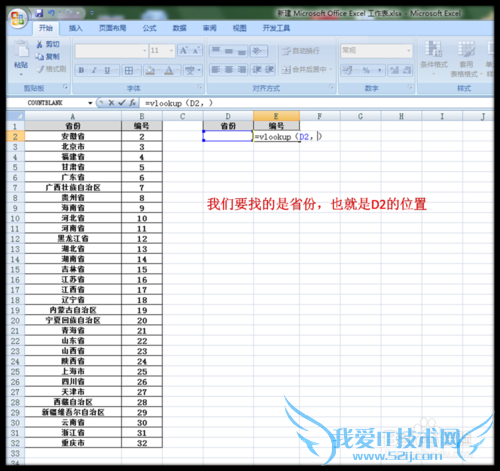Toggle align text left
The width and height of the screenshot is (500, 471).
pyautogui.click(x=216, y=69)
